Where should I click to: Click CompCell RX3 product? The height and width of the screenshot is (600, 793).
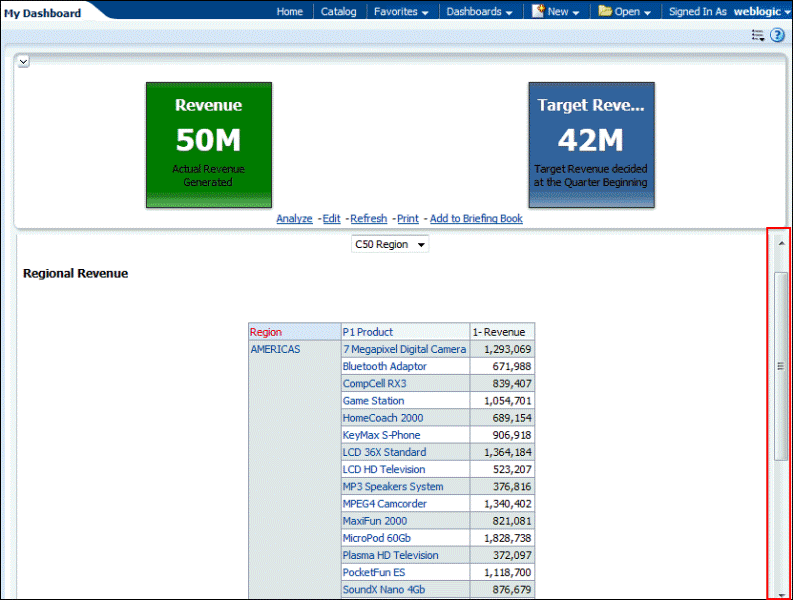[374, 383]
